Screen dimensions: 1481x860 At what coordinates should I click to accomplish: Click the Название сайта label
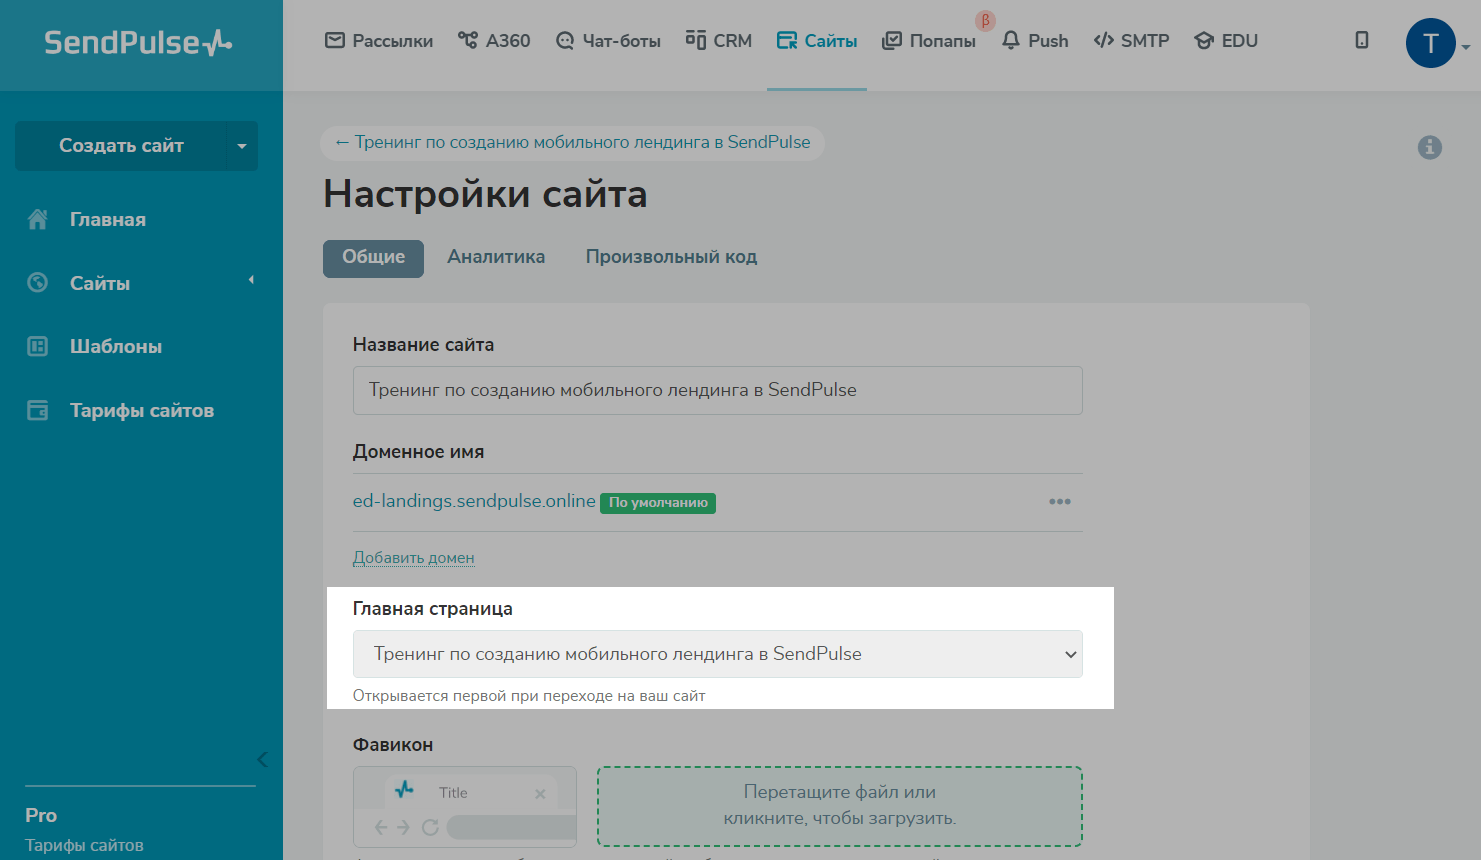tap(423, 345)
